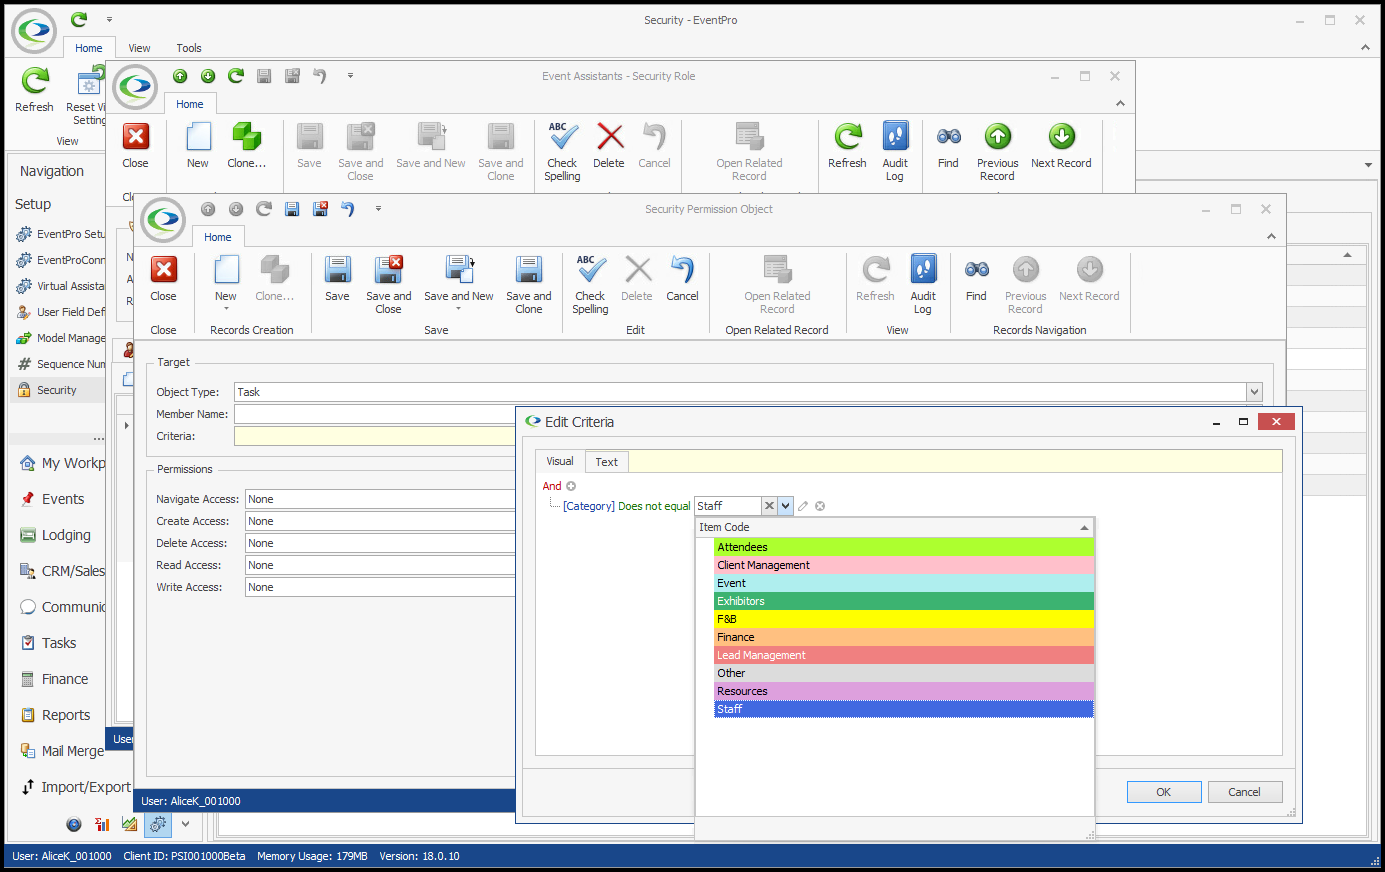Click the red X Delete icon in the Security Role window

coord(609,136)
